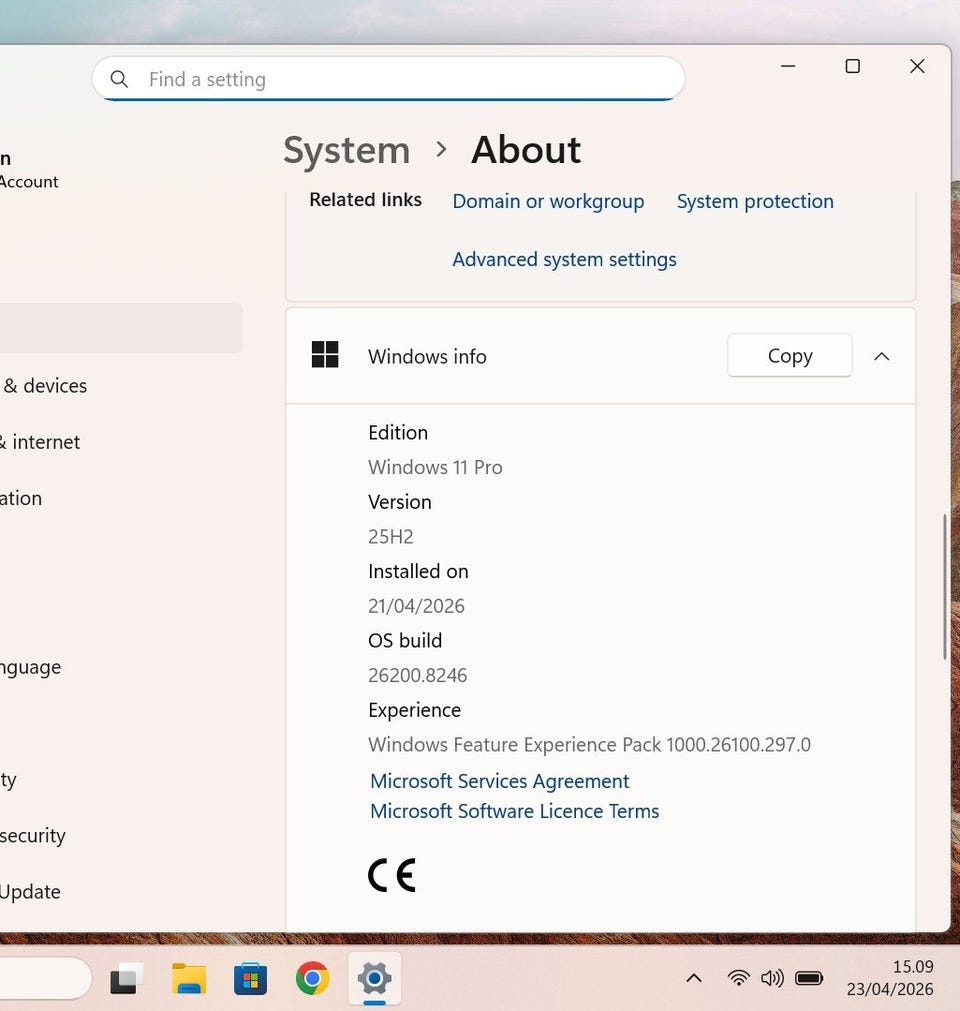
Task: Collapse the Windows info section
Action: coord(881,356)
